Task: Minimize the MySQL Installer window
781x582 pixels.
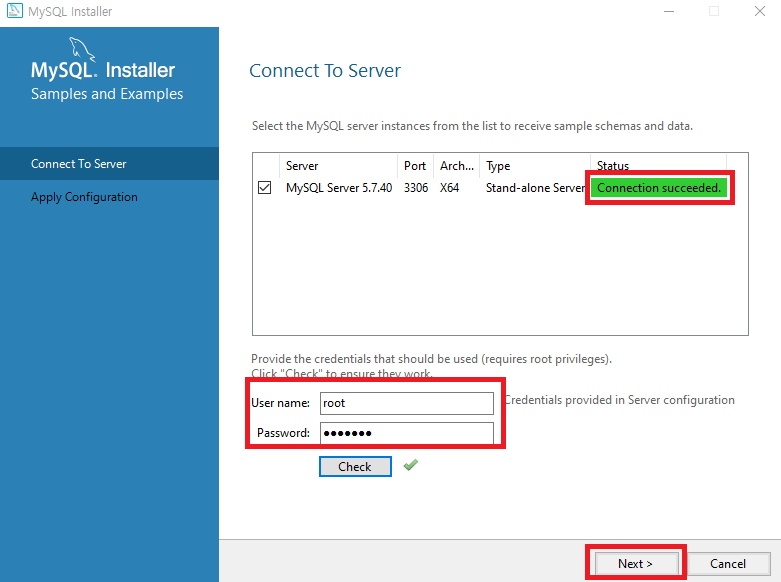Action: (669, 11)
